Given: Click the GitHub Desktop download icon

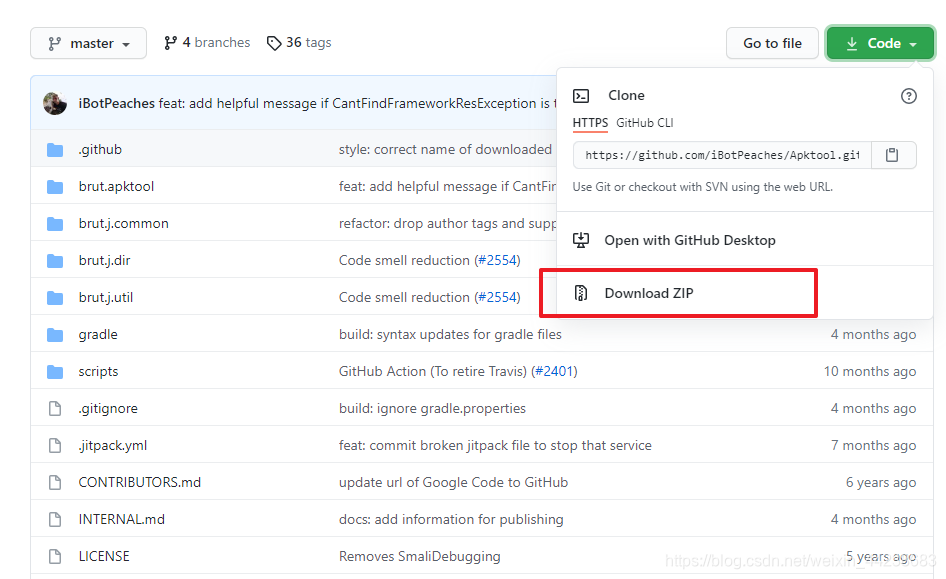Looking at the screenshot, I should 581,240.
